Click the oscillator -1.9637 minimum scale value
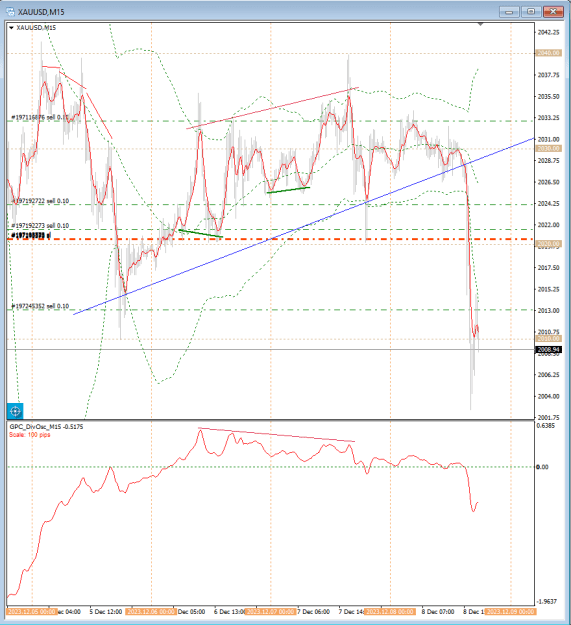Viewport: 571px width, 625px height. click(x=547, y=601)
